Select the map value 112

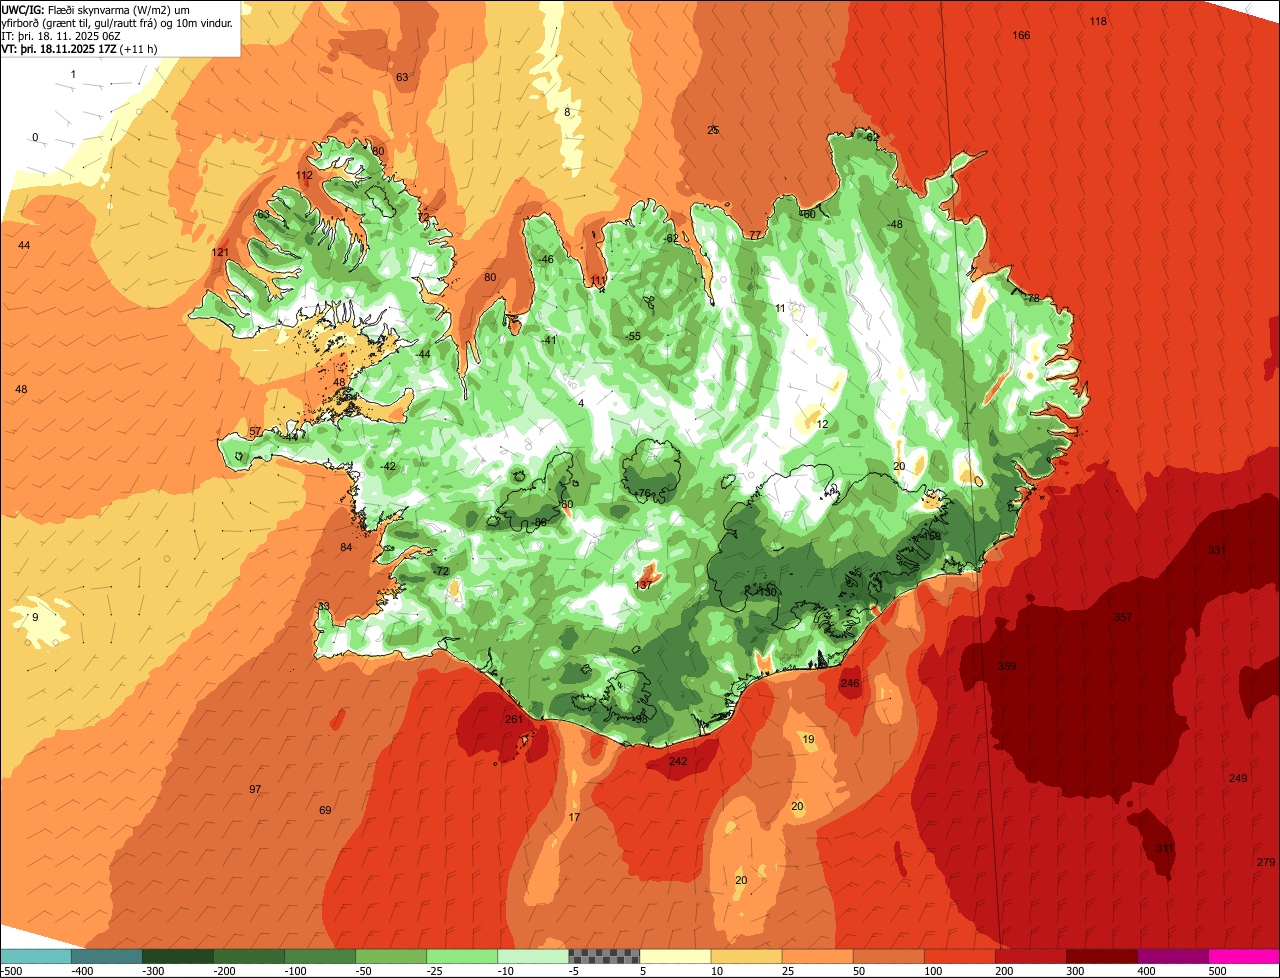(305, 175)
